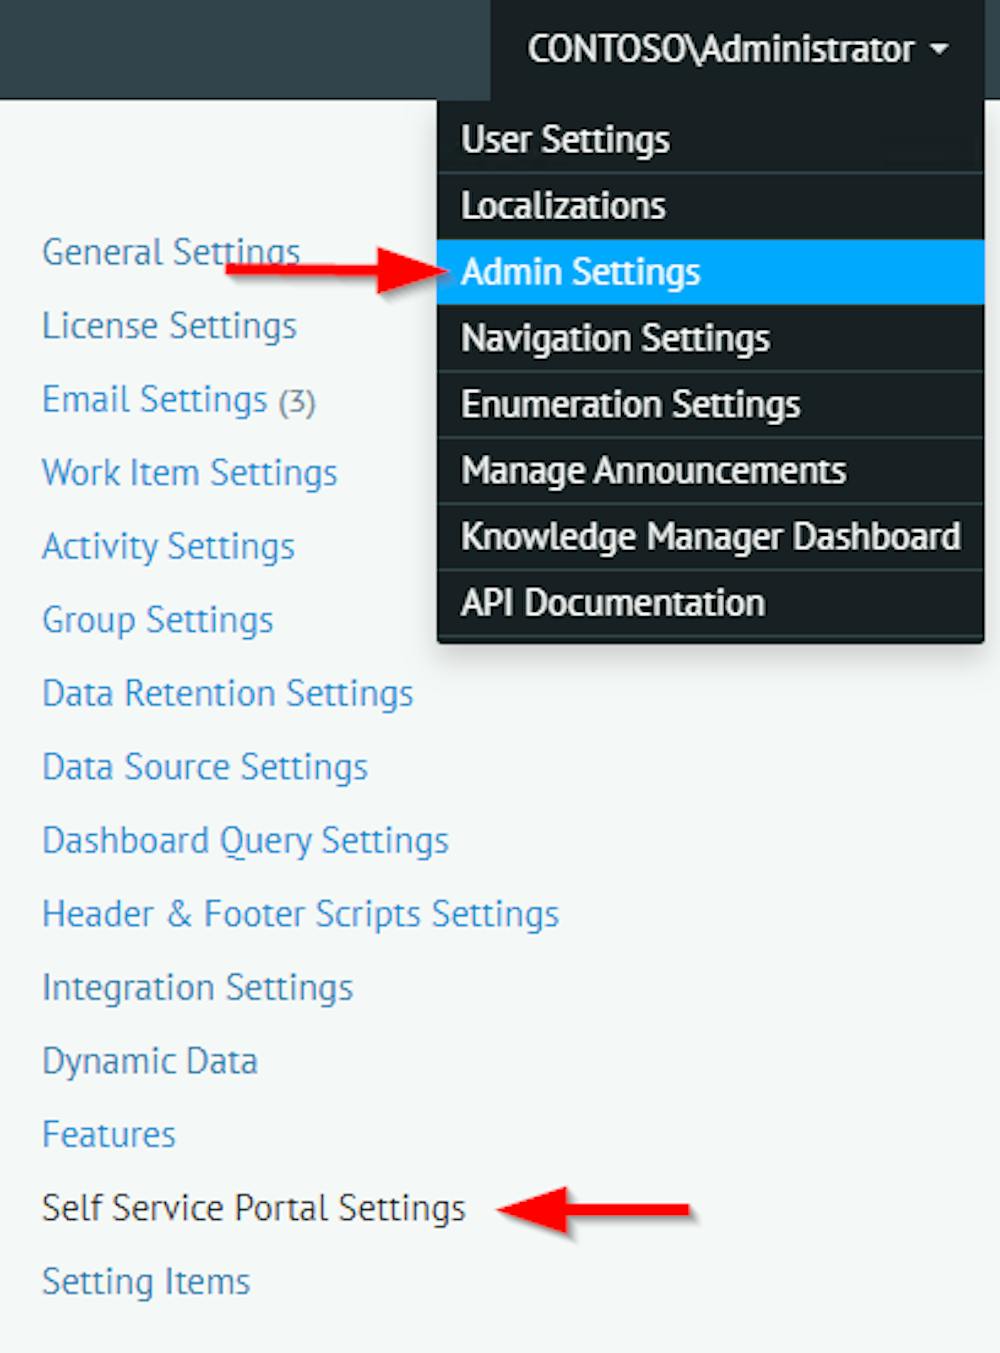Open User Settings from the account menu
This screenshot has height=1353, width=1000.
[565, 139]
